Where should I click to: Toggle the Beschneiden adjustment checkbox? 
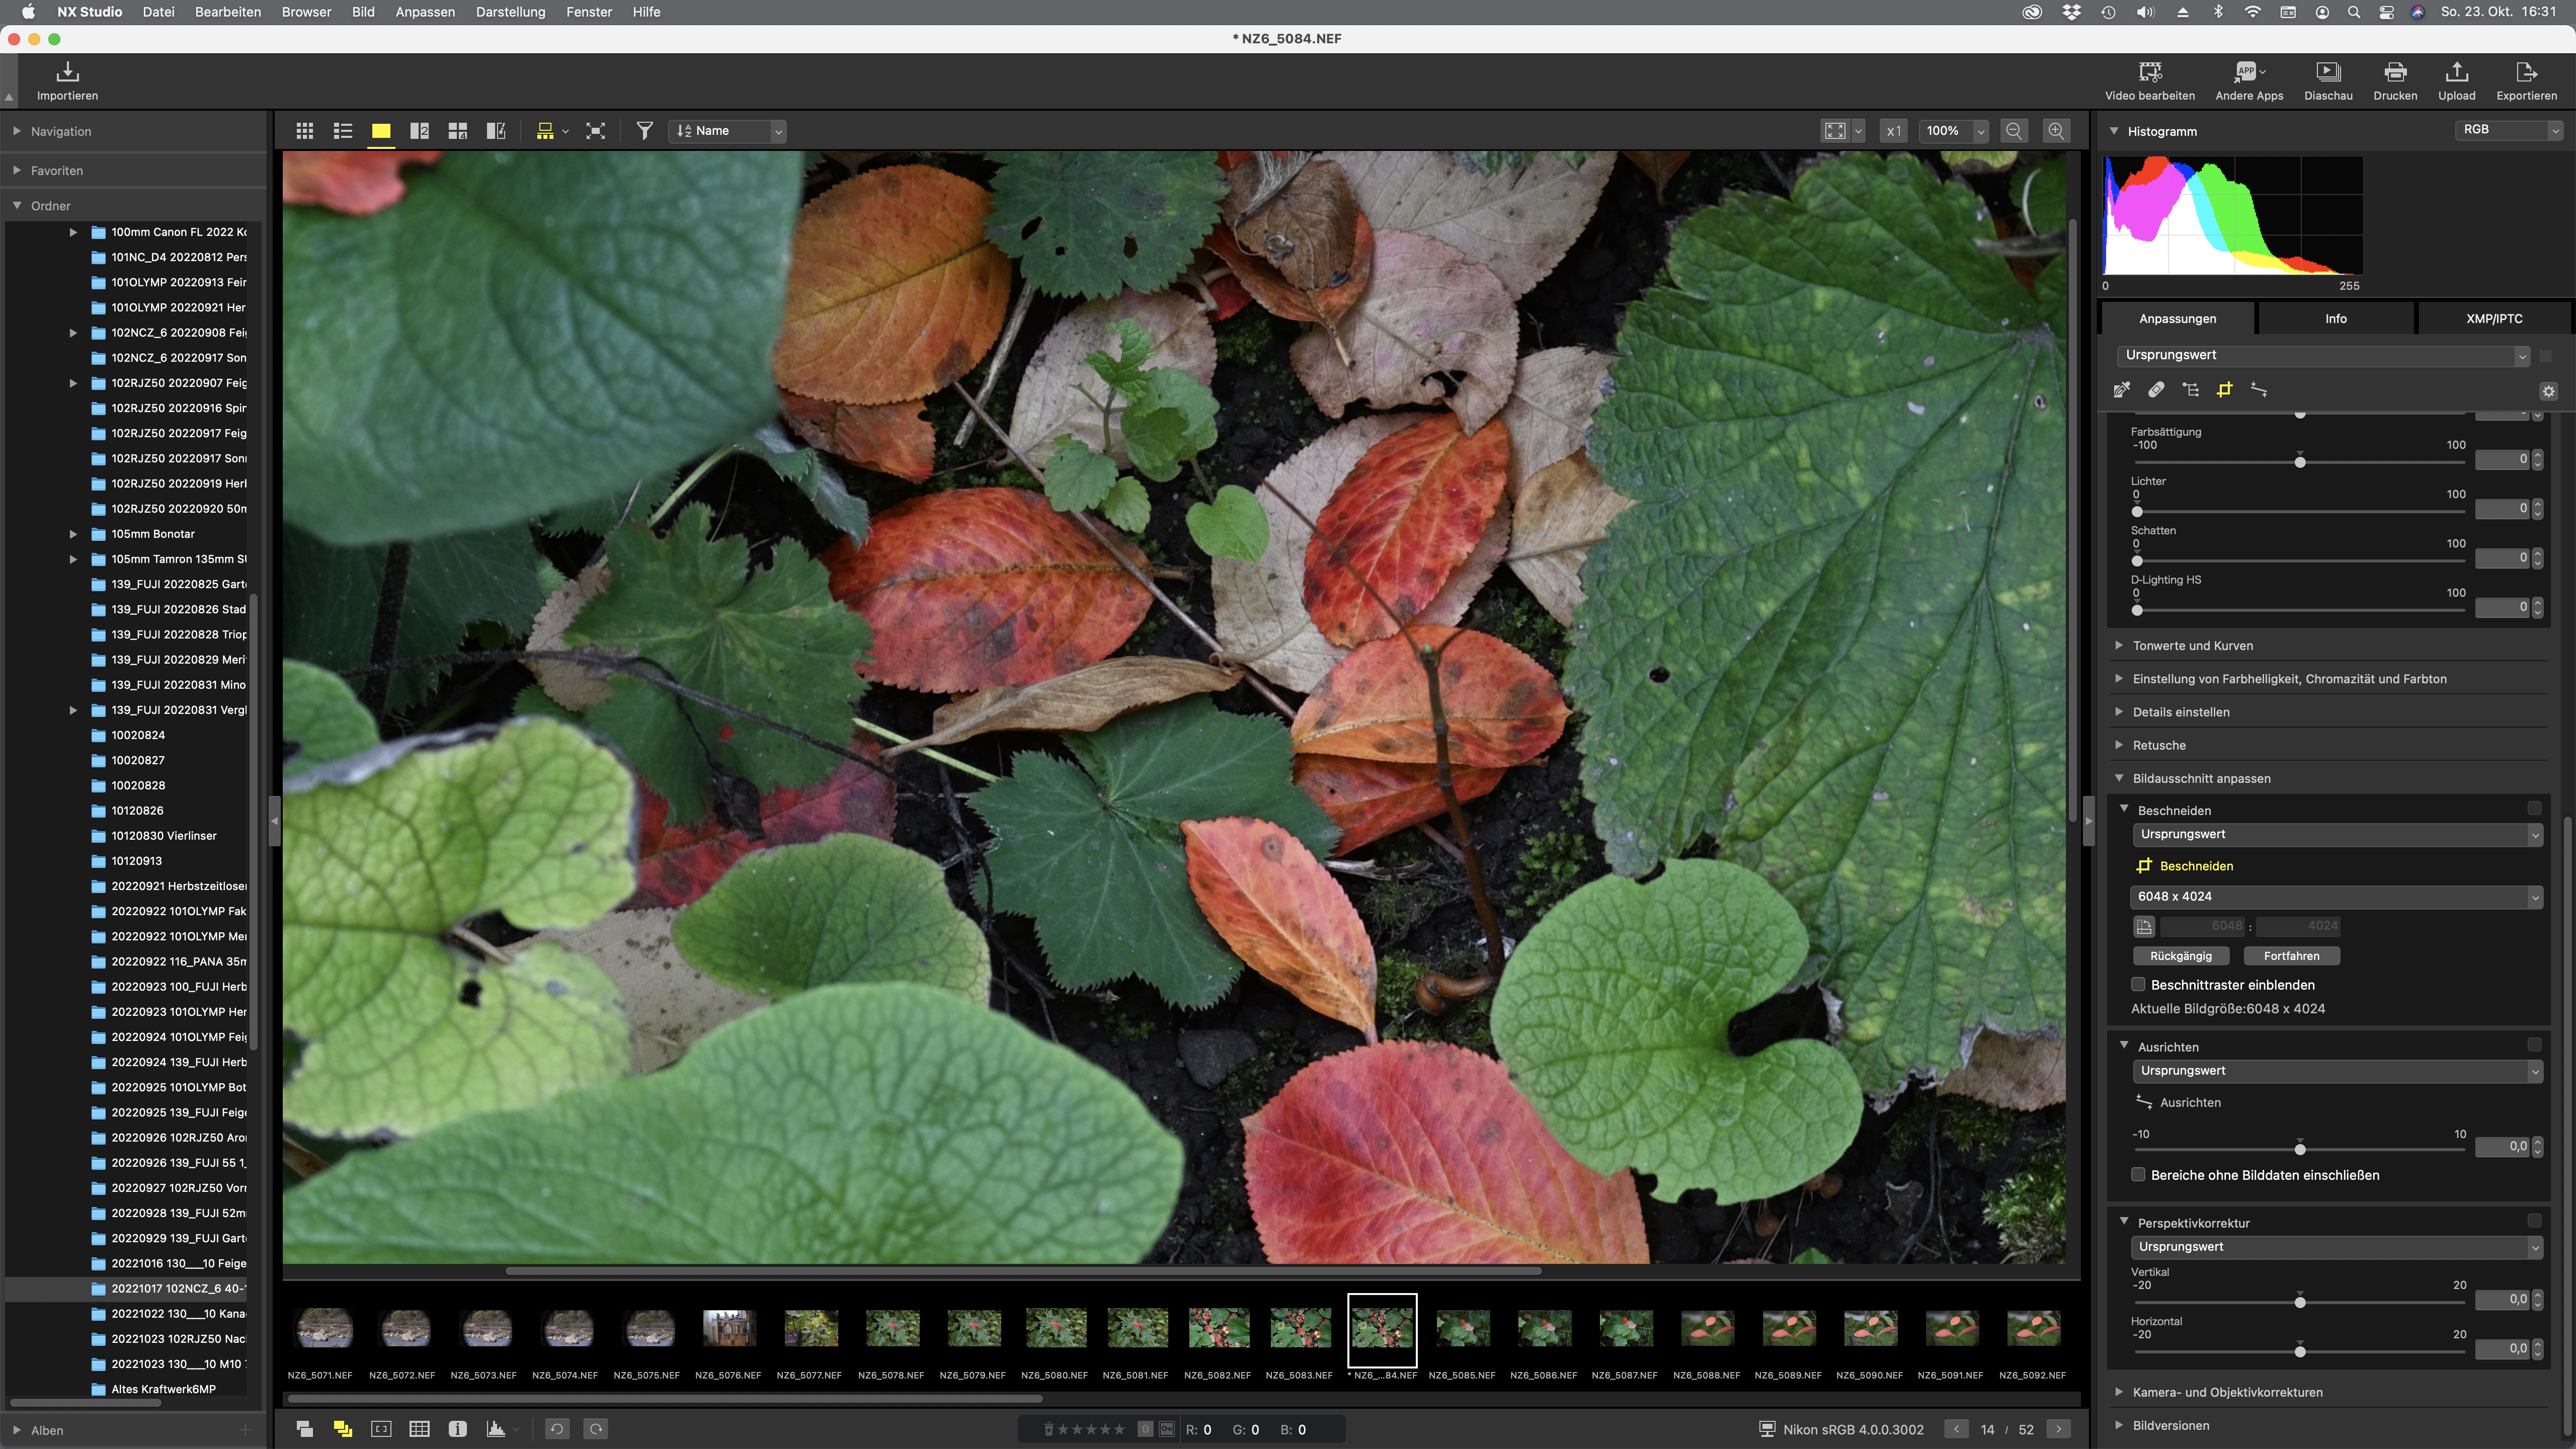(2534, 808)
